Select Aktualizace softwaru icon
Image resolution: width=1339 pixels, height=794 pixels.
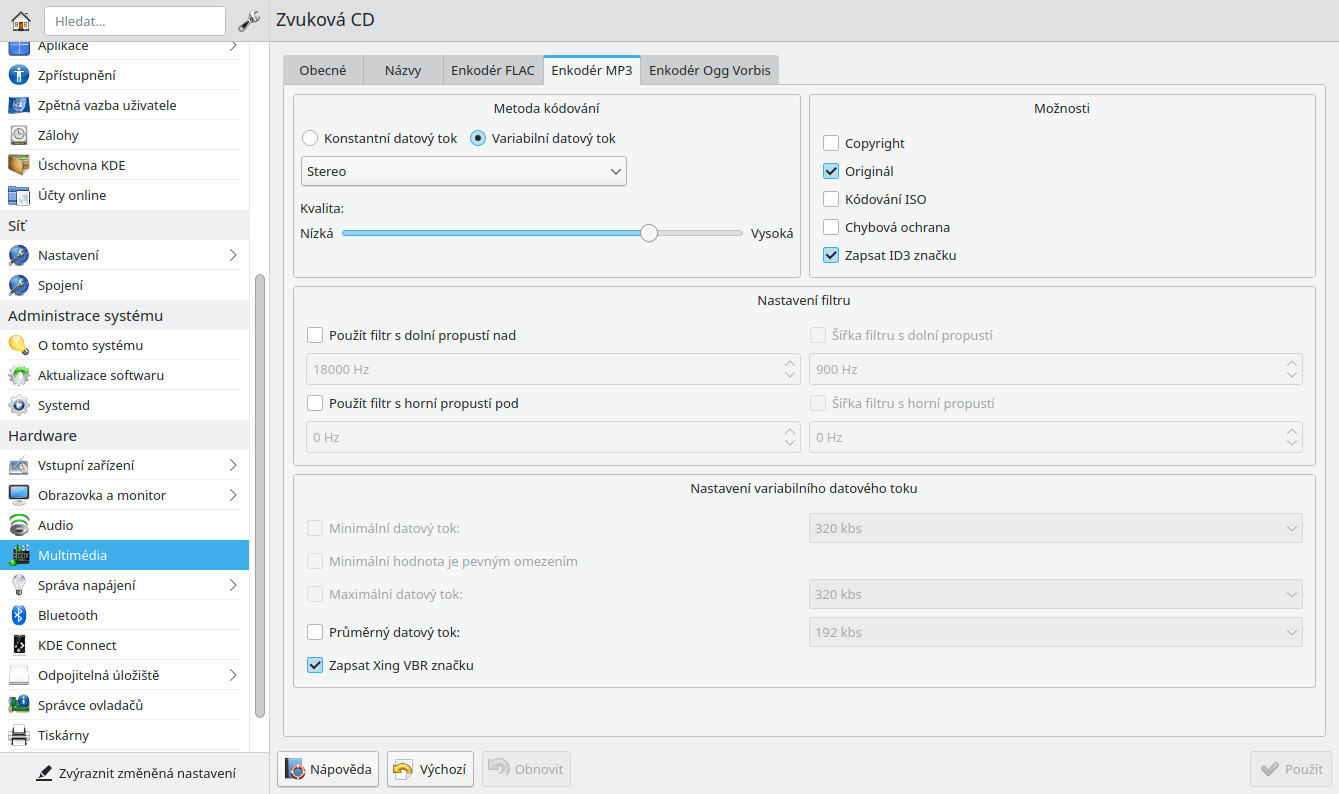19,375
